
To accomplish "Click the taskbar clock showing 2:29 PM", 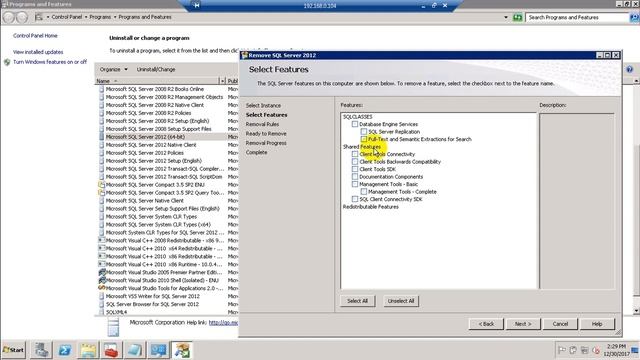I will [616, 349].
